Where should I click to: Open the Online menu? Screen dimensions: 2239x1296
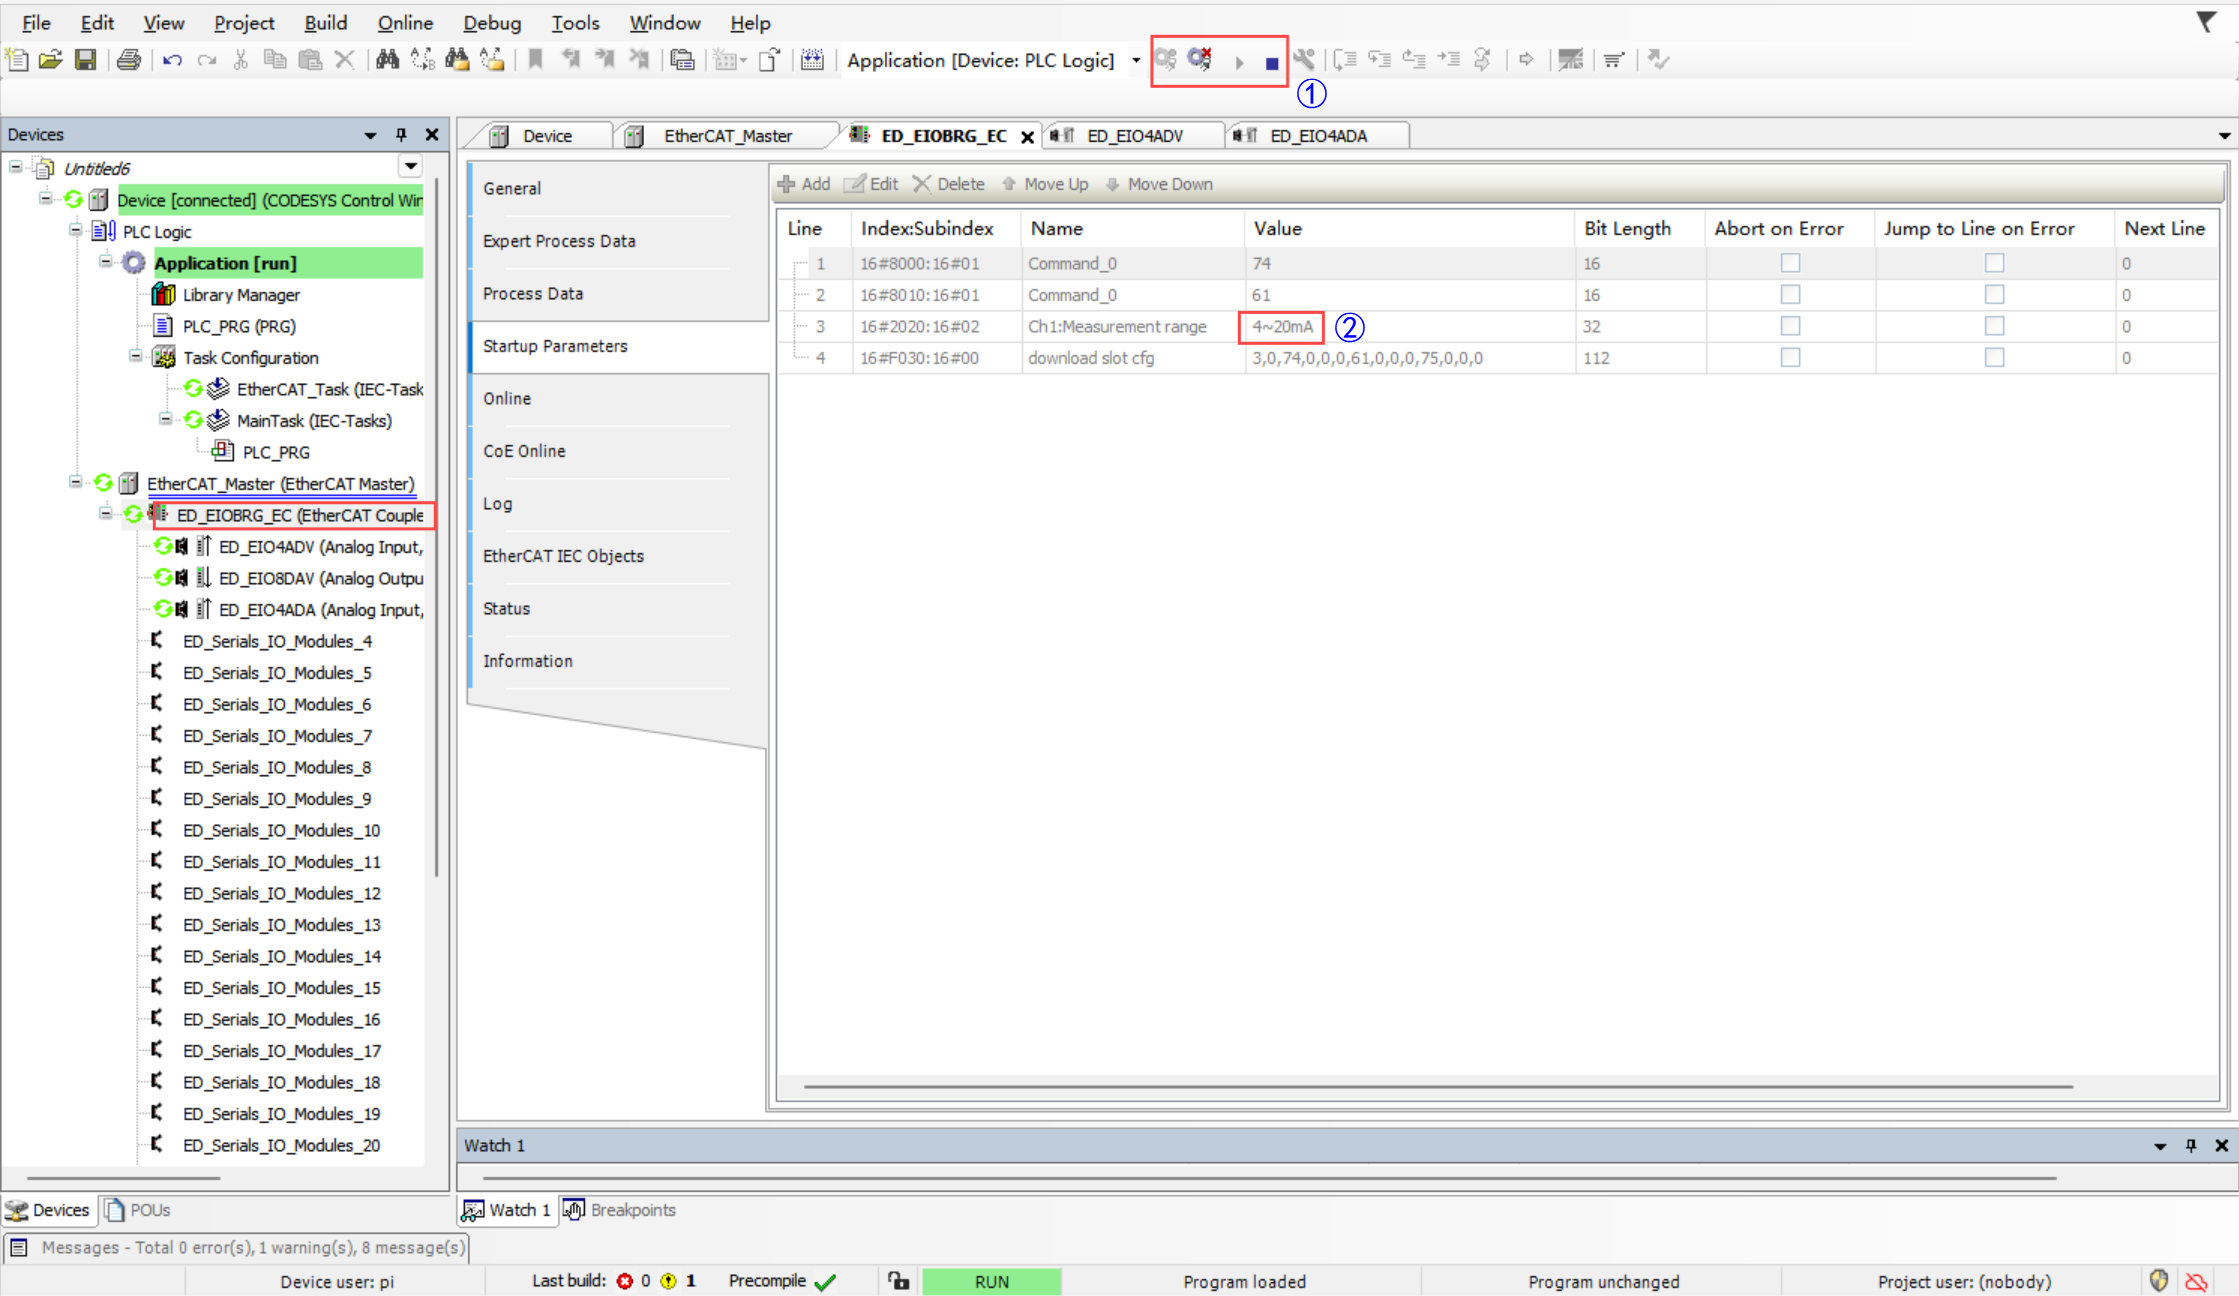(404, 22)
